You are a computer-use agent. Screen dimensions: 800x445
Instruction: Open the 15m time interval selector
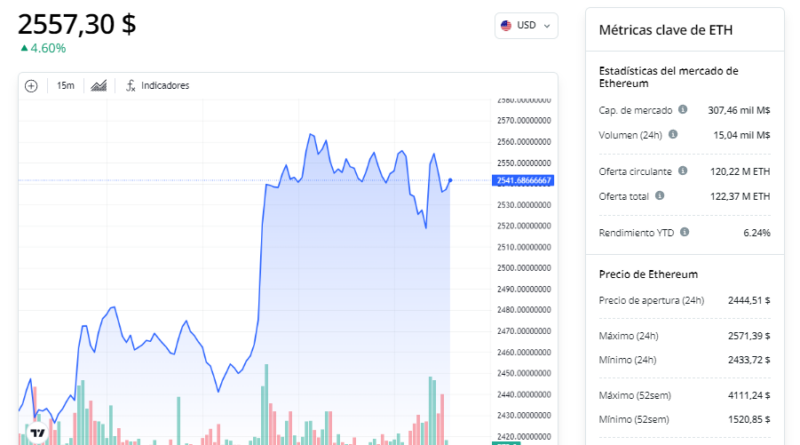65,86
